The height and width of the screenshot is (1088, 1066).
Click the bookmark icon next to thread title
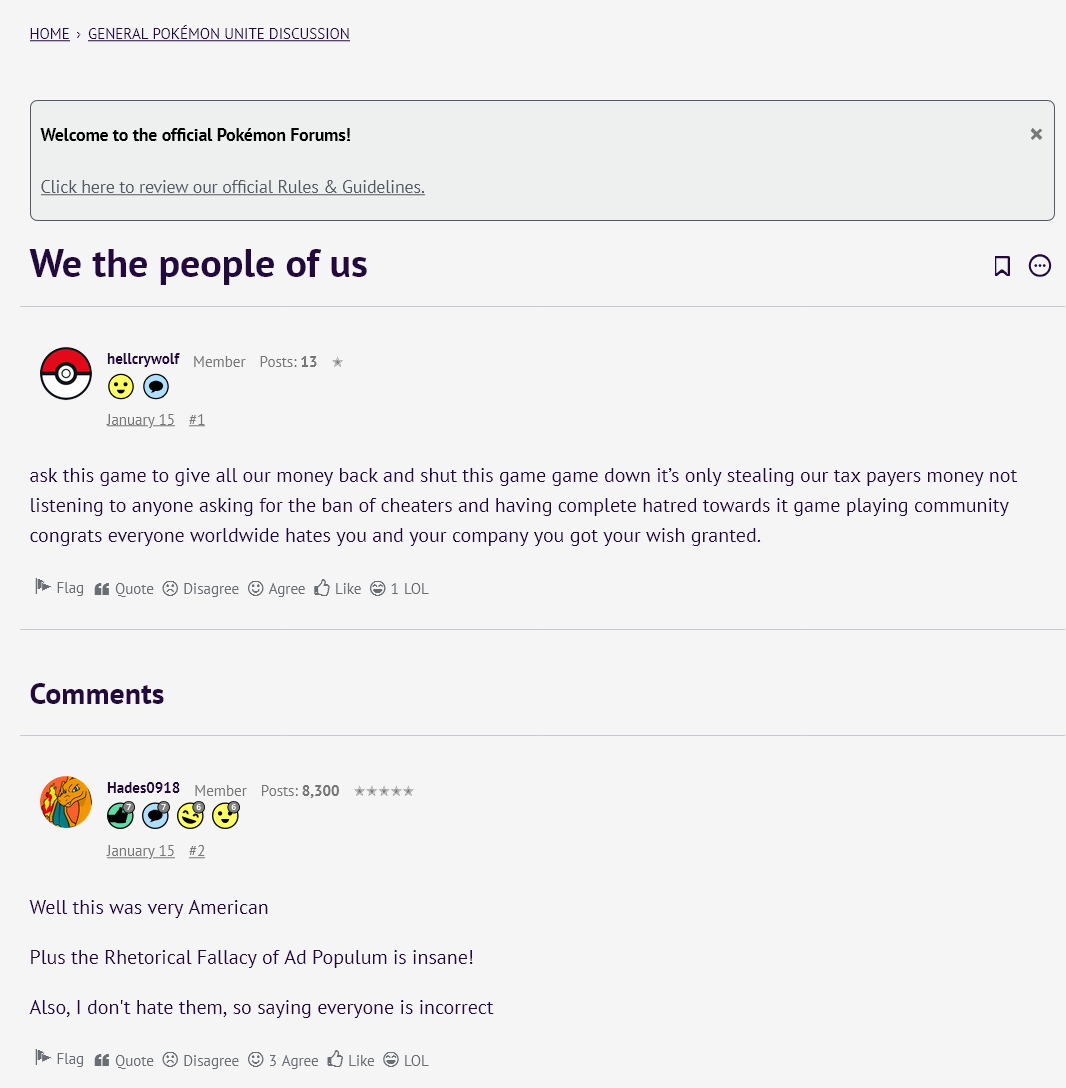click(1002, 265)
